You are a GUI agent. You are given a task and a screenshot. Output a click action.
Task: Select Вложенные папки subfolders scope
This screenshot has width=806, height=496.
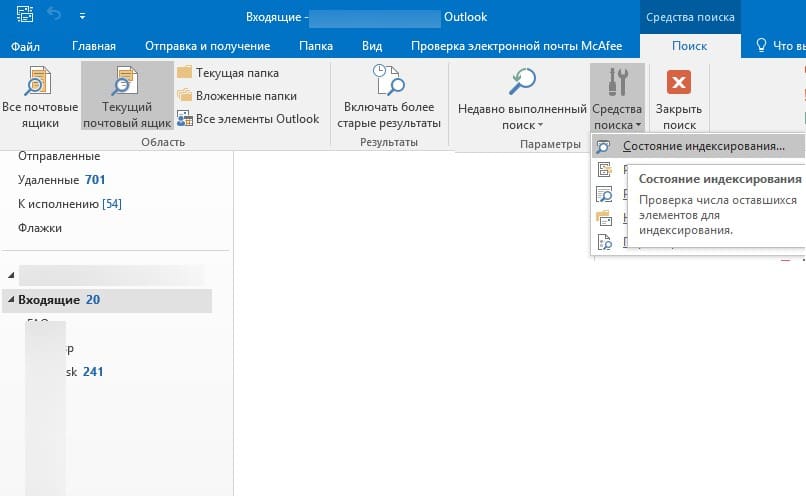click(x=237, y=96)
